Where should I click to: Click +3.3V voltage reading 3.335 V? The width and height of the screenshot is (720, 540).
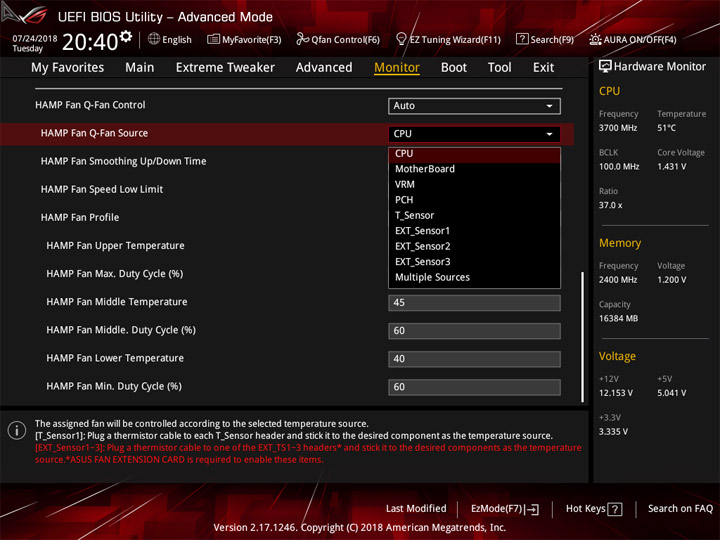click(x=613, y=432)
